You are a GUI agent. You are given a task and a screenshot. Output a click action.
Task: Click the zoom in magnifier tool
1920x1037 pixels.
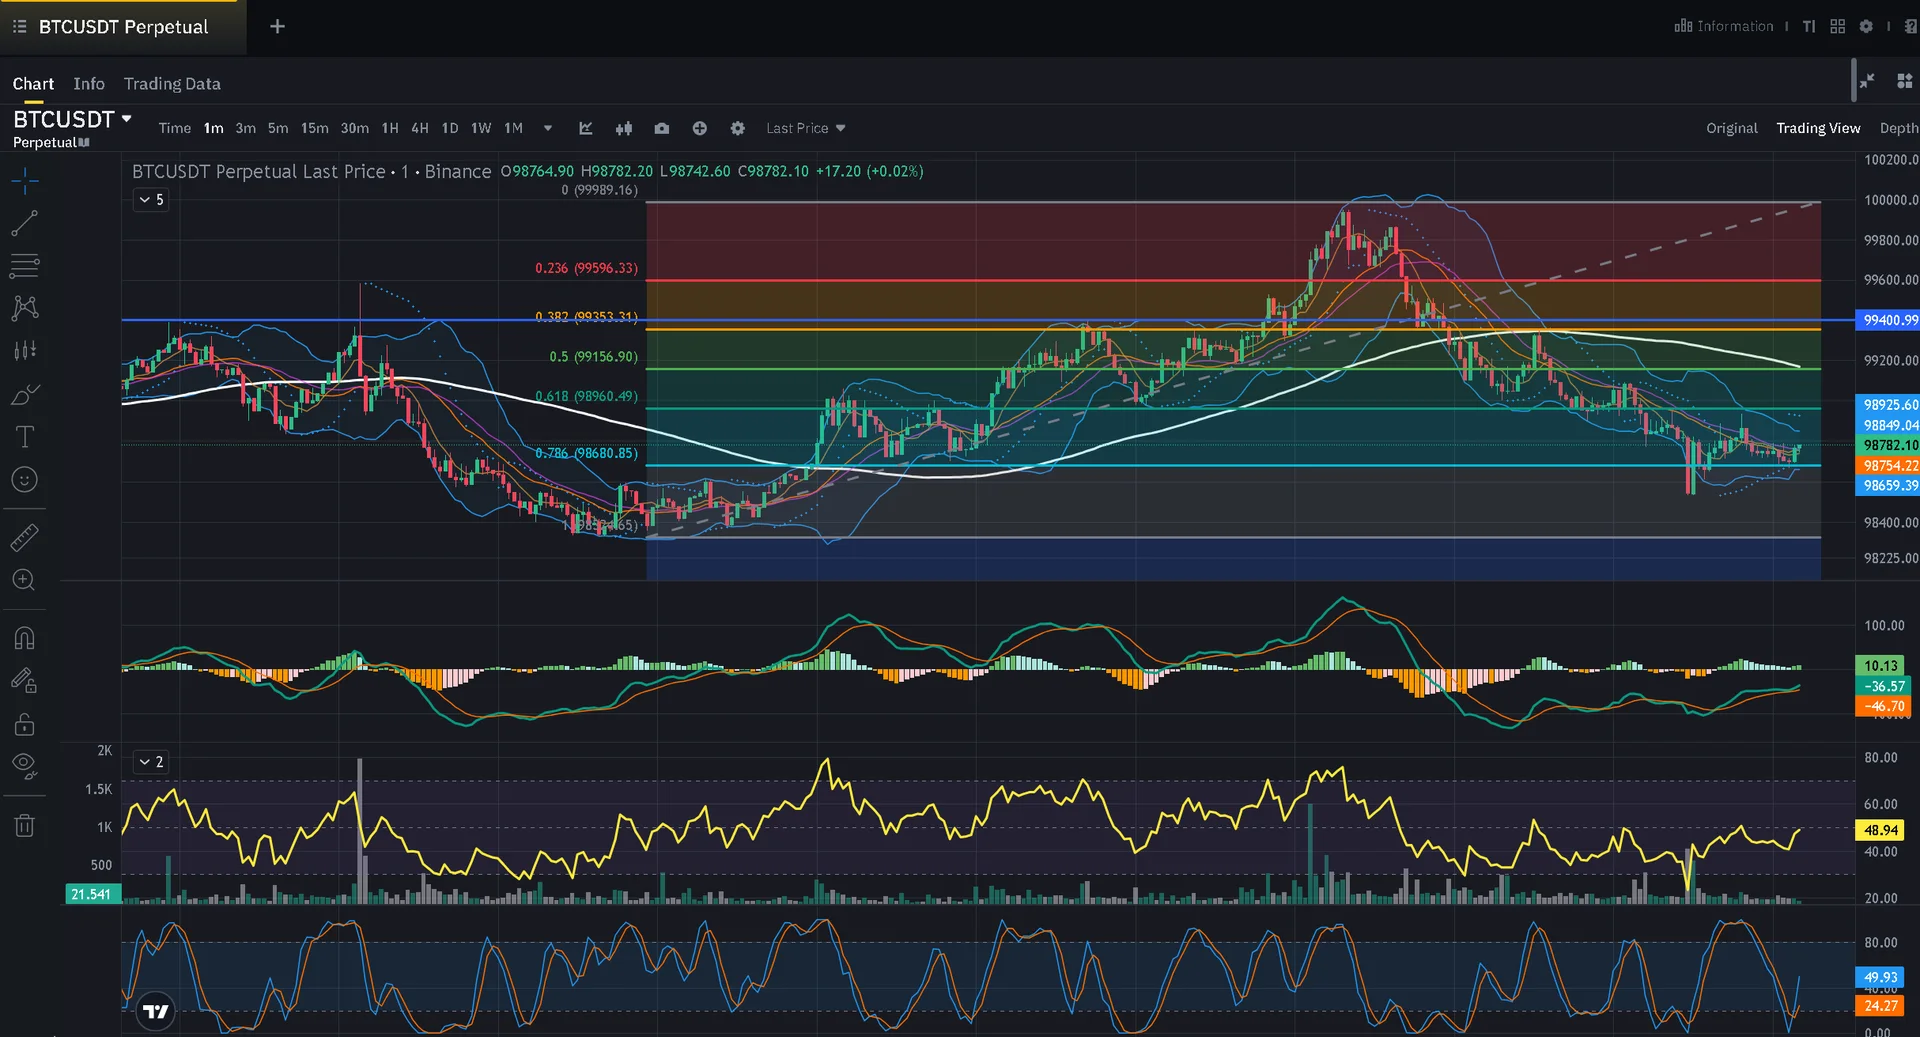25,580
